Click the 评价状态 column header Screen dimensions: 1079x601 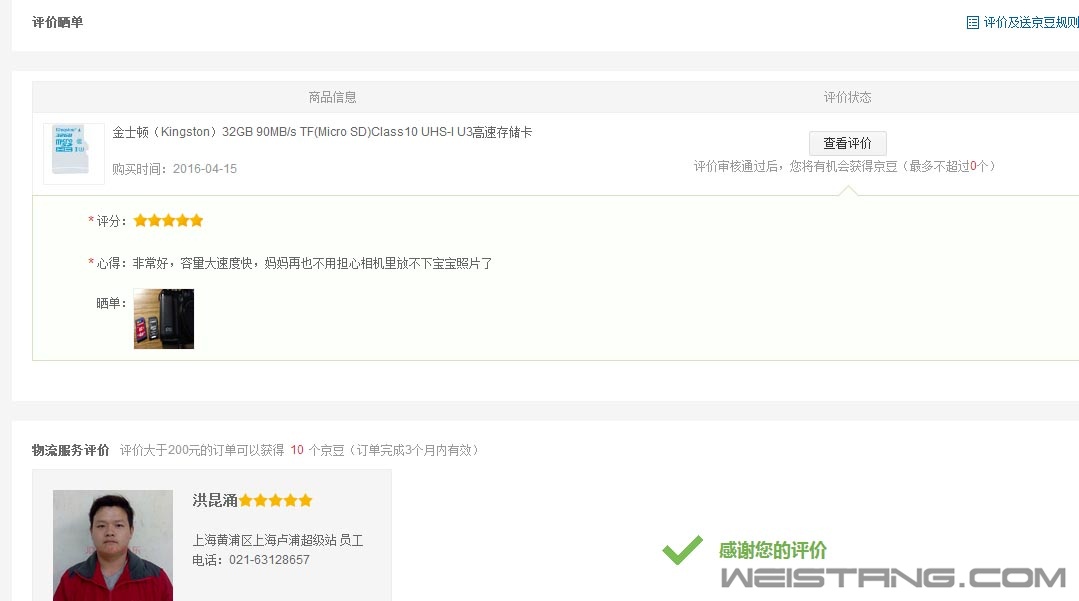pyautogui.click(x=847, y=97)
